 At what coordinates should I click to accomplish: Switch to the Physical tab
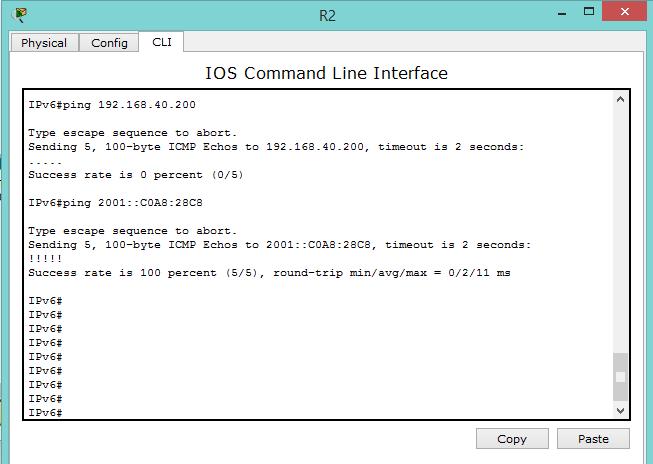pos(44,42)
